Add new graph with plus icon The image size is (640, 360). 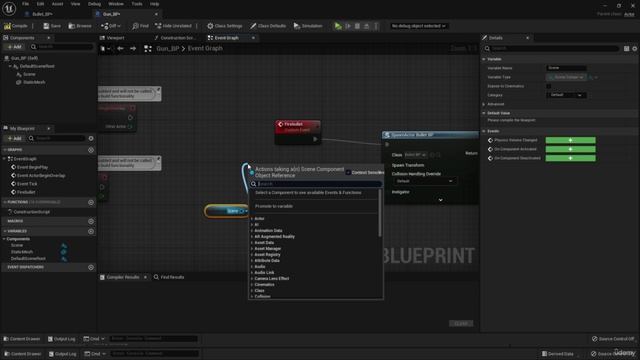pos(91,150)
